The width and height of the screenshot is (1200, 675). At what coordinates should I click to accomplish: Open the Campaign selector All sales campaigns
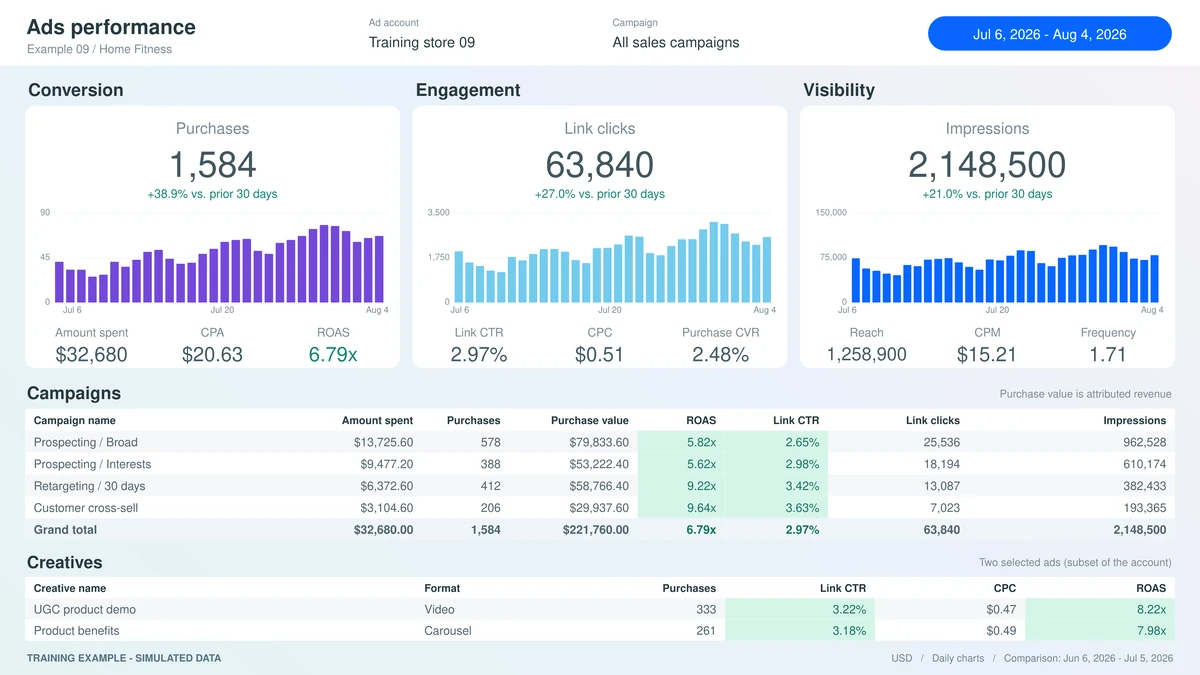coord(676,42)
